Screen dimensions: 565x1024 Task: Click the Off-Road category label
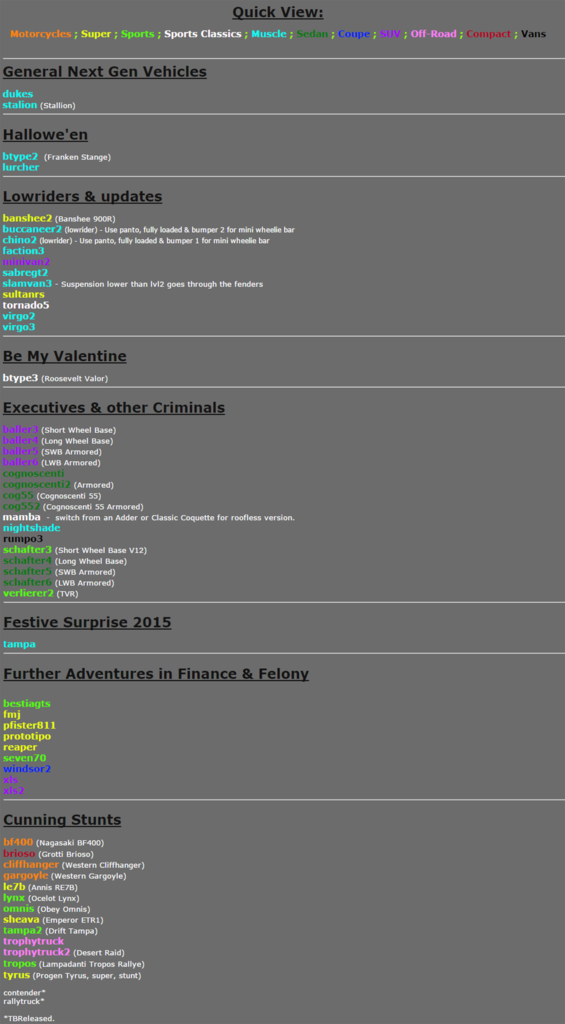pyautogui.click(x=434, y=34)
